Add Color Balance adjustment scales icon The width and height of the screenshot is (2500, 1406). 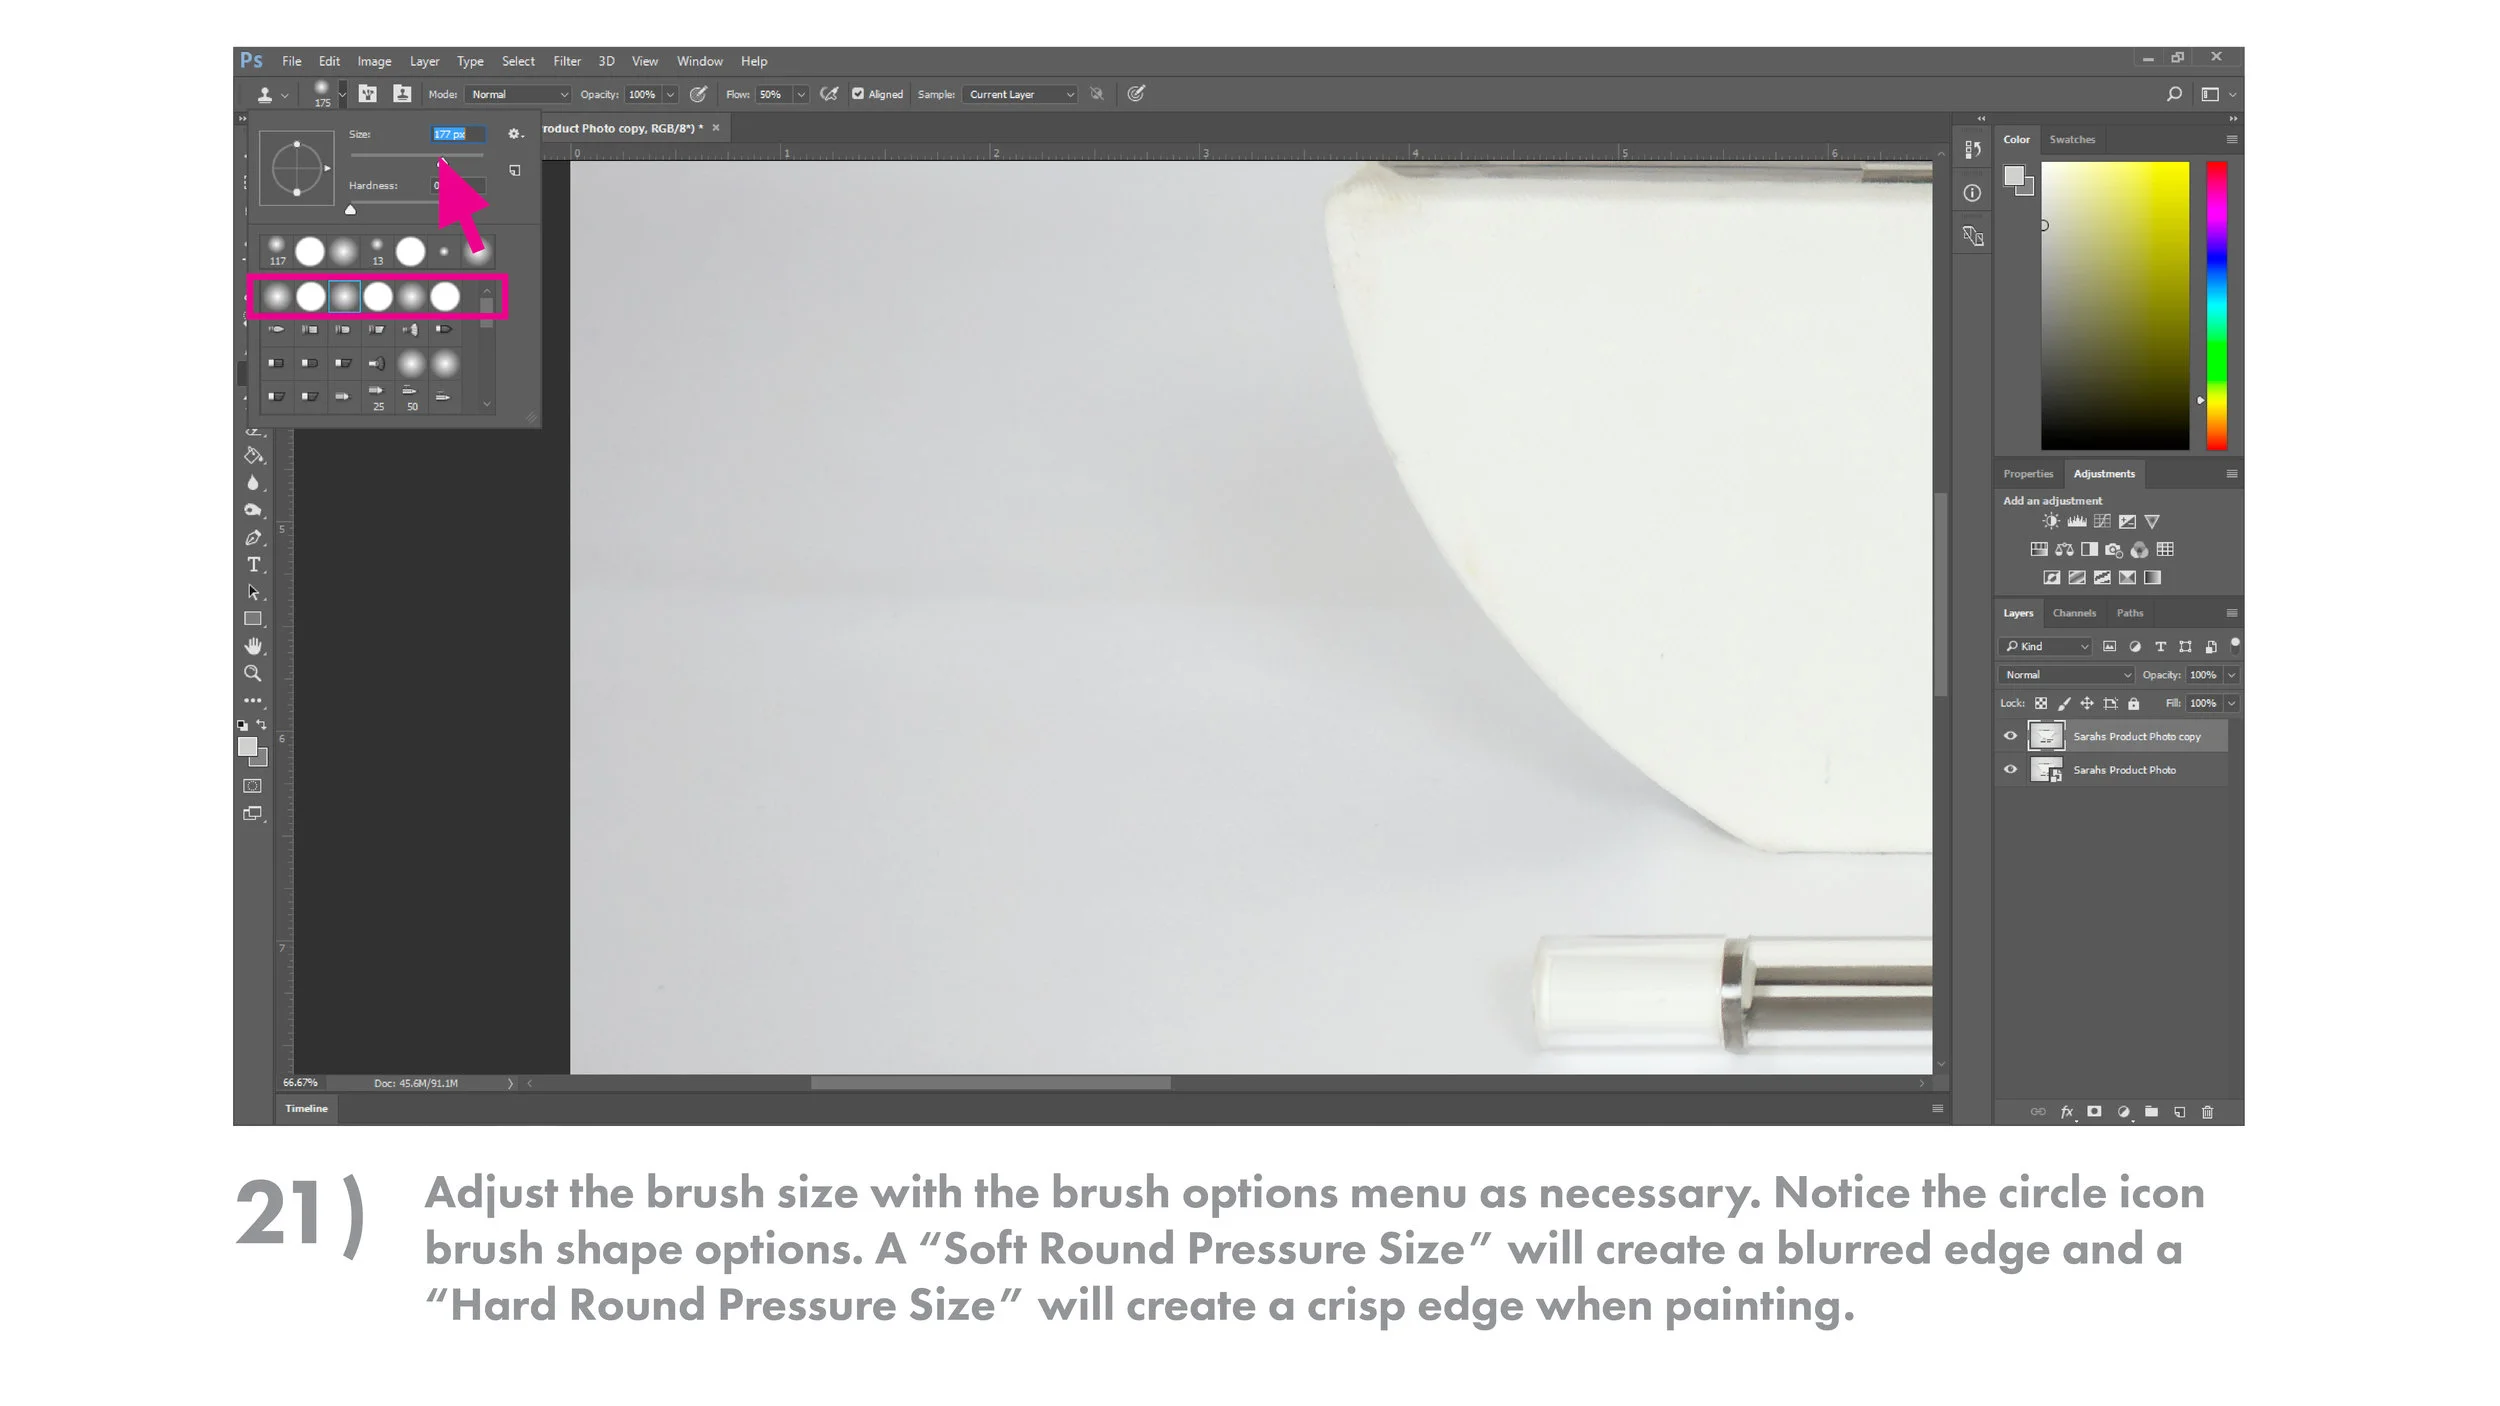(x=2064, y=550)
